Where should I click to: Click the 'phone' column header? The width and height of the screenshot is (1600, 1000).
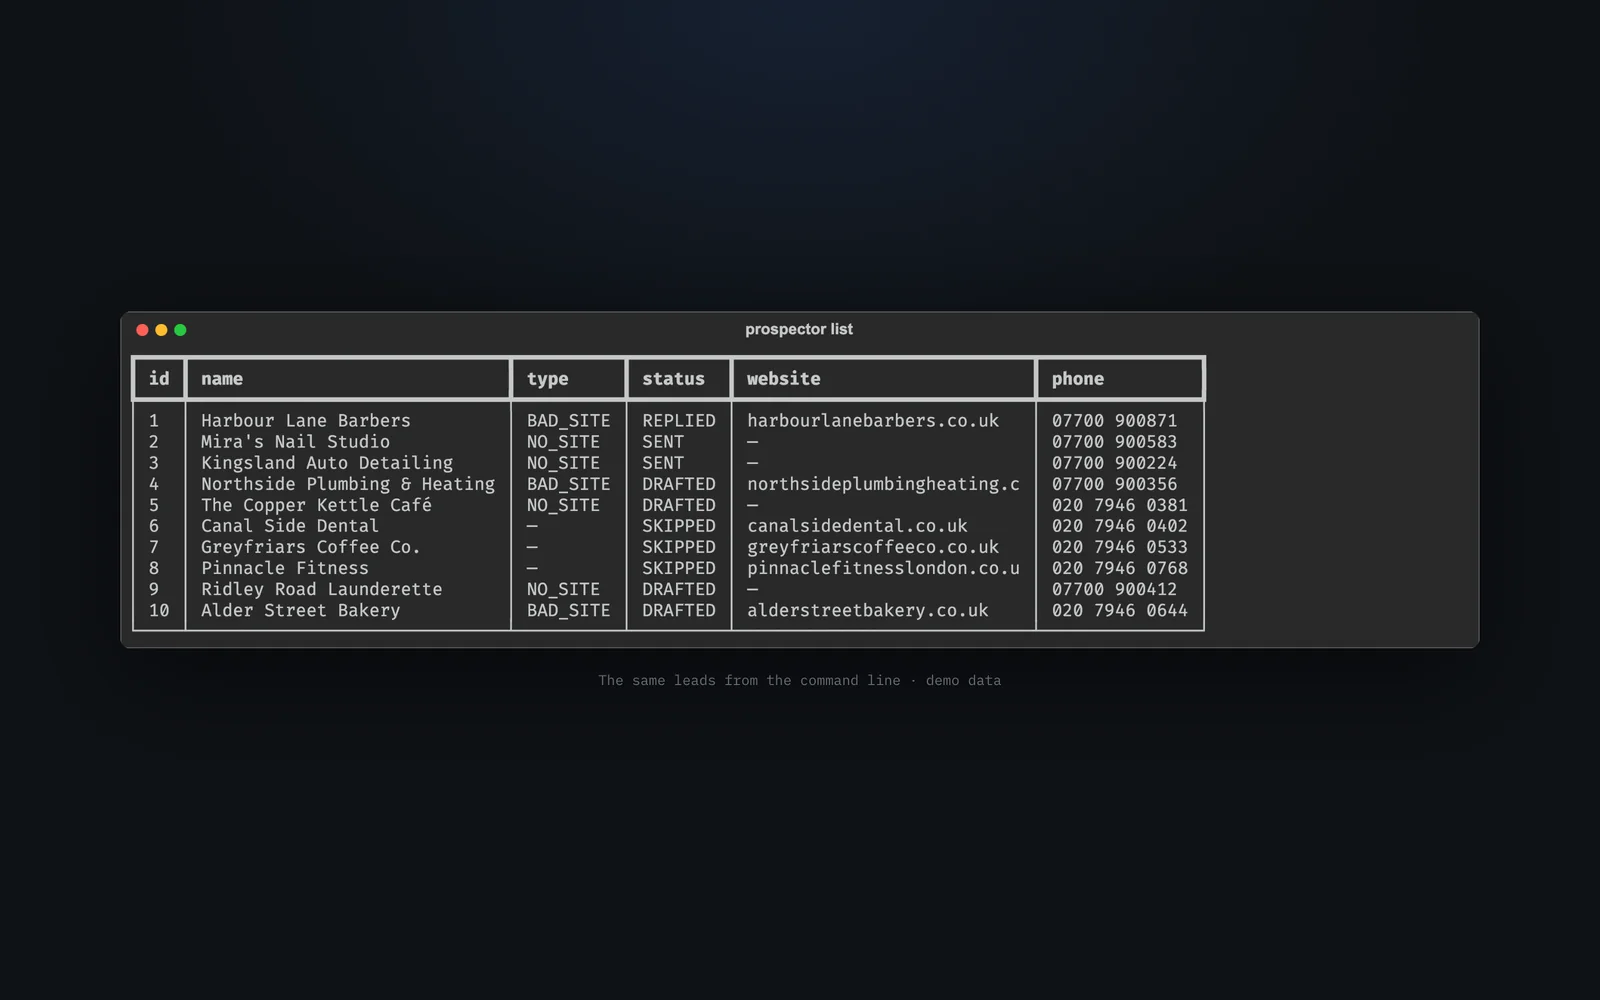pos(1078,379)
